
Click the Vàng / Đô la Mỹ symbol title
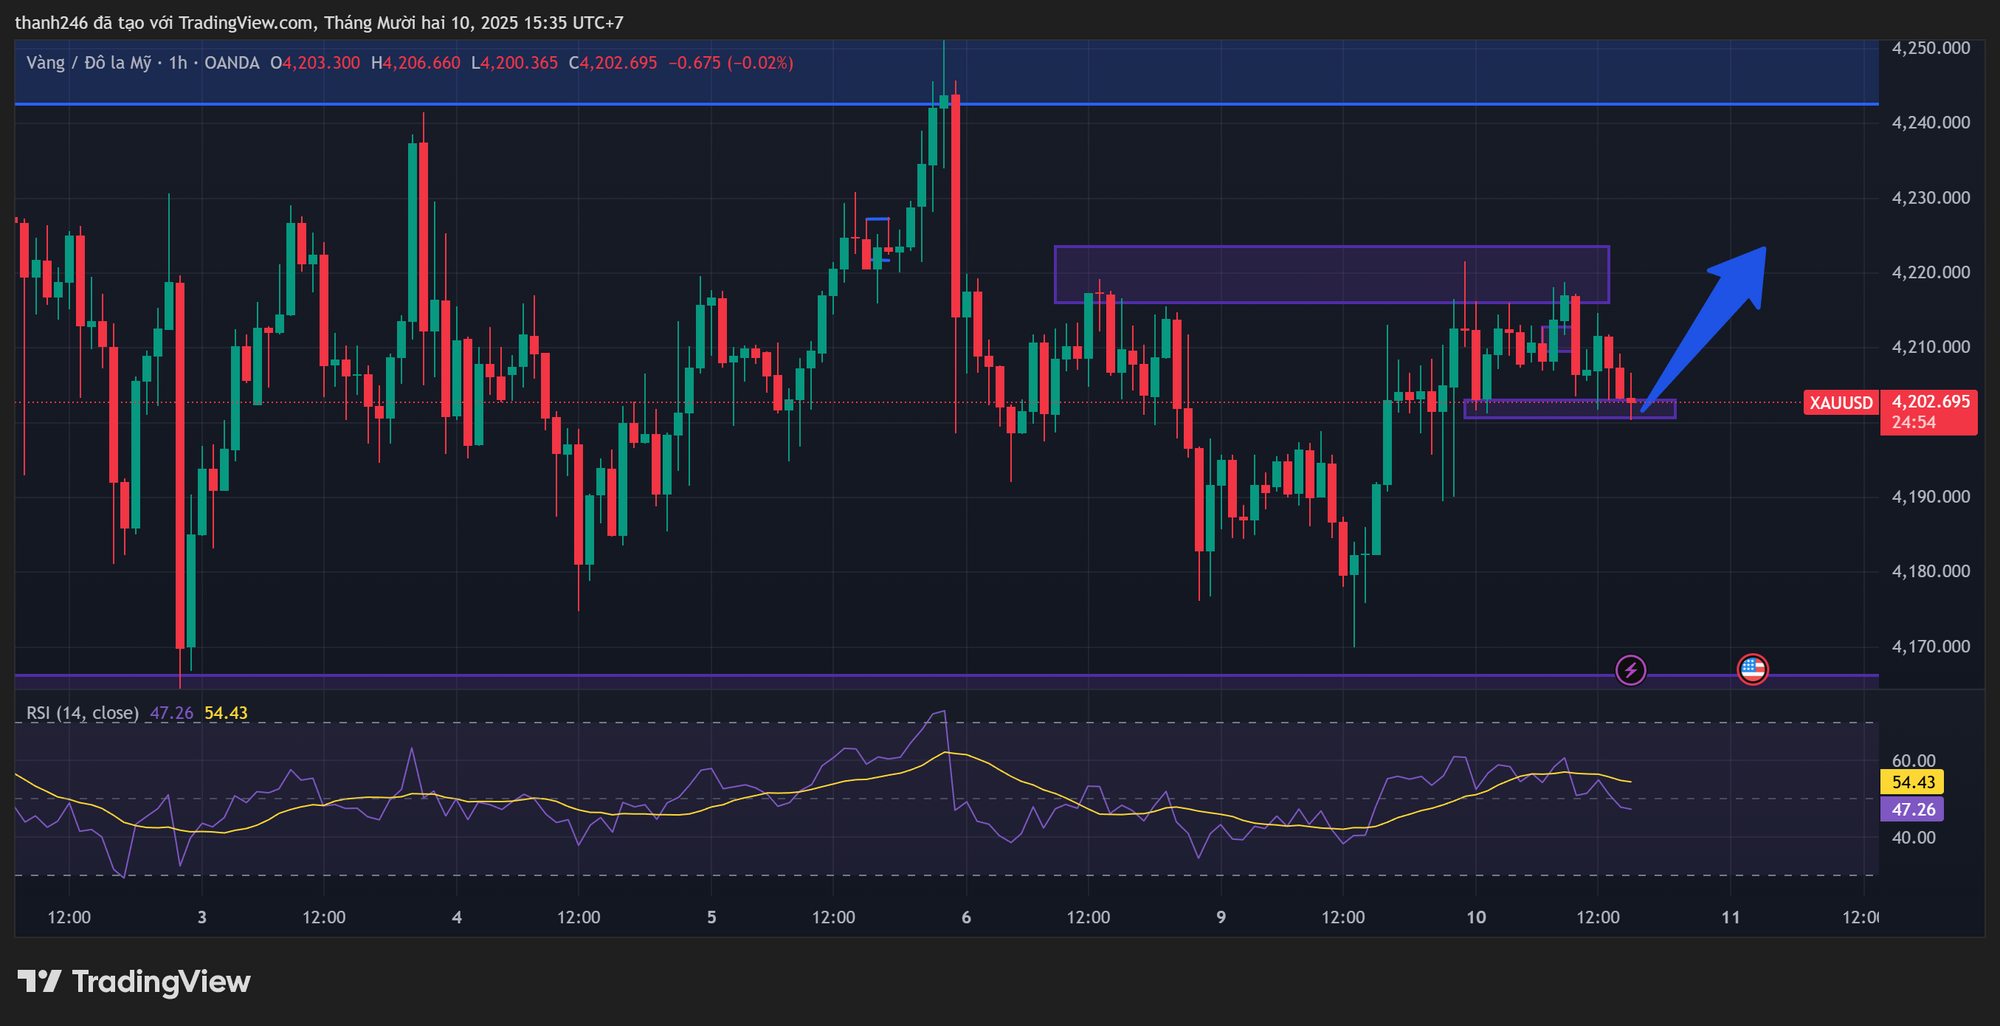[89, 63]
